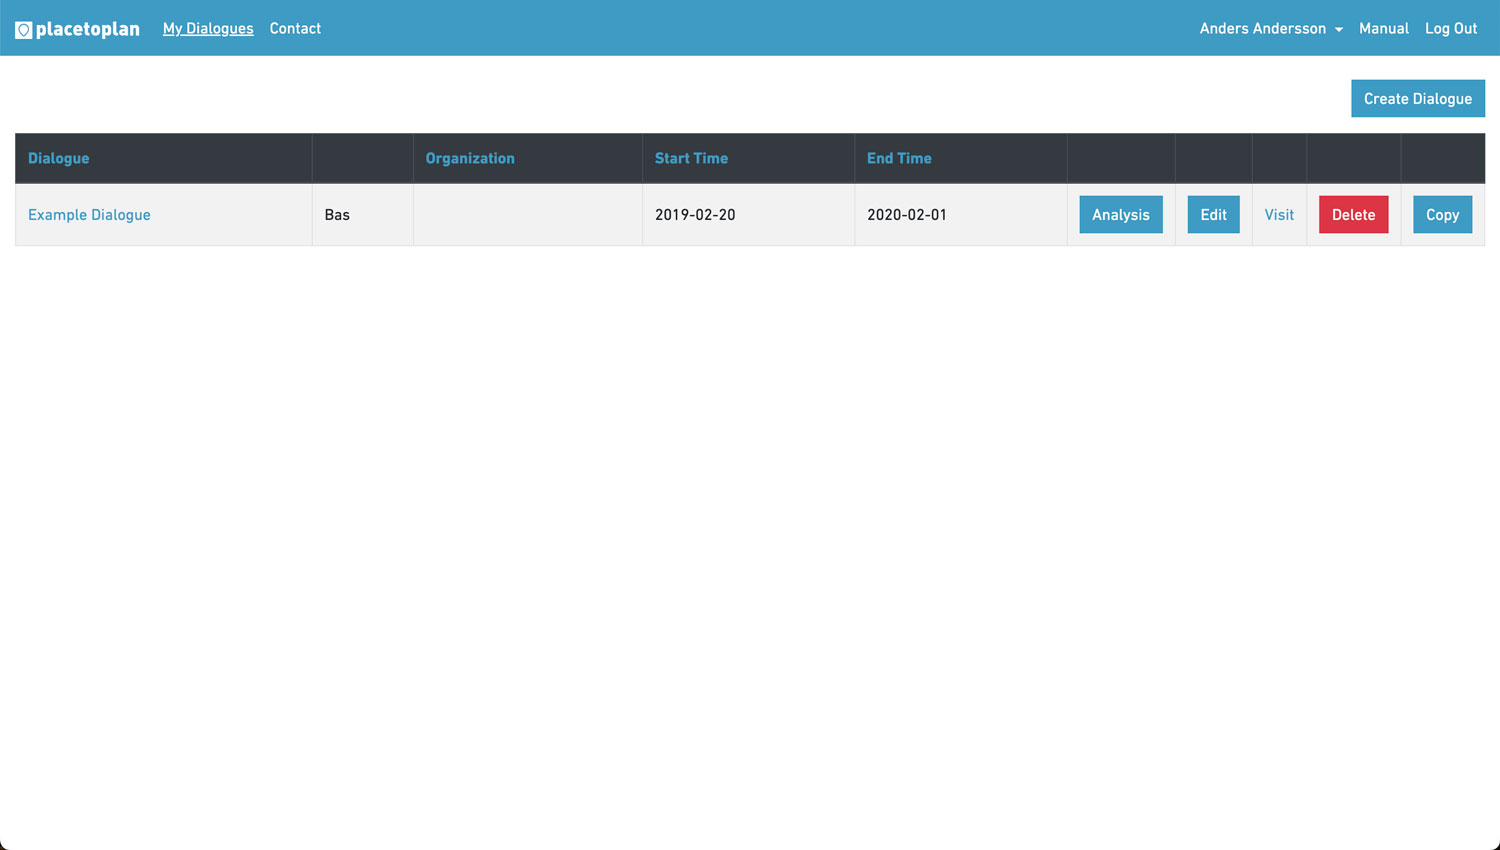Viewport: 1500px width, 850px height.
Task: Sort by the Start Time column header
Action: 691,158
